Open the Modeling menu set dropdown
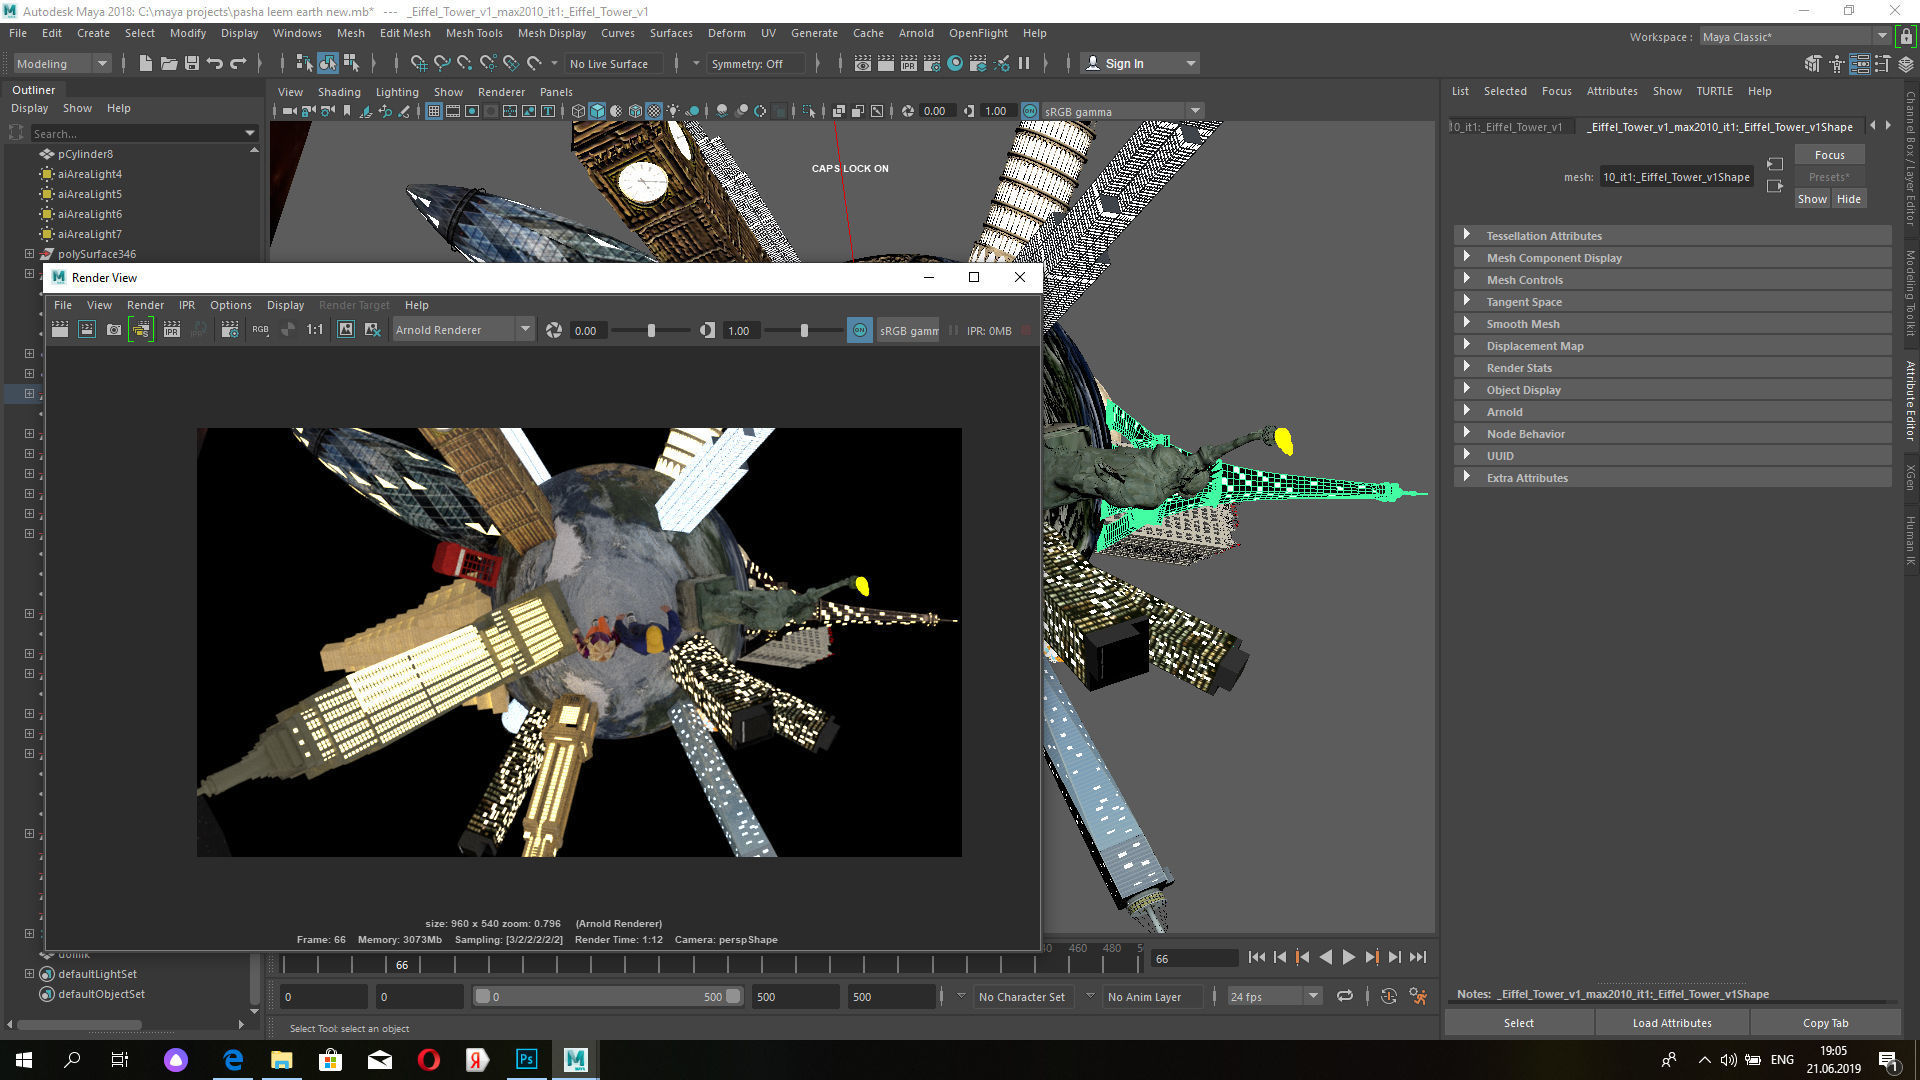The height and width of the screenshot is (1080, 1920). (x=62, y=63)
